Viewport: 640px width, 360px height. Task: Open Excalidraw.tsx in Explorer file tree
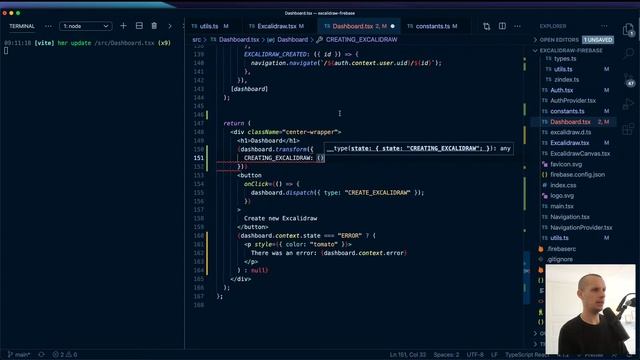pyautogui.click(x=569, y=143)
